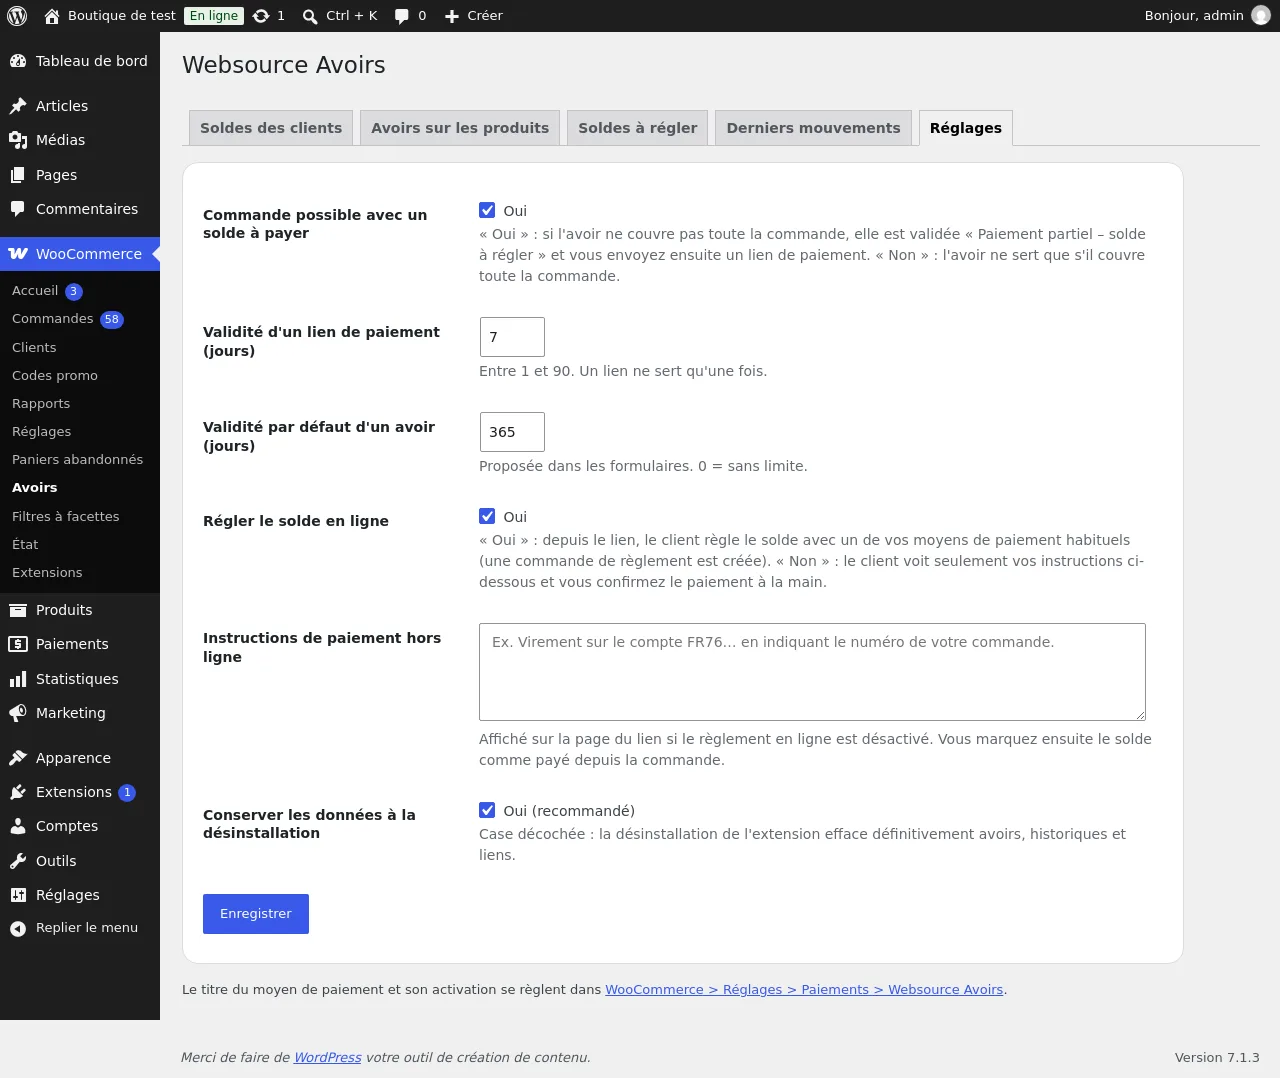Click the search magnifier icon Ctrl + K

(310, 16)
